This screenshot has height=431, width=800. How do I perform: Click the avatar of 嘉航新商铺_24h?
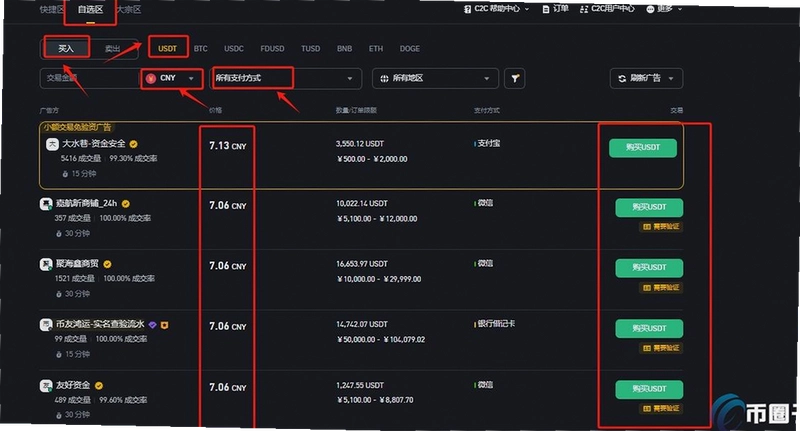pos(46,204)
